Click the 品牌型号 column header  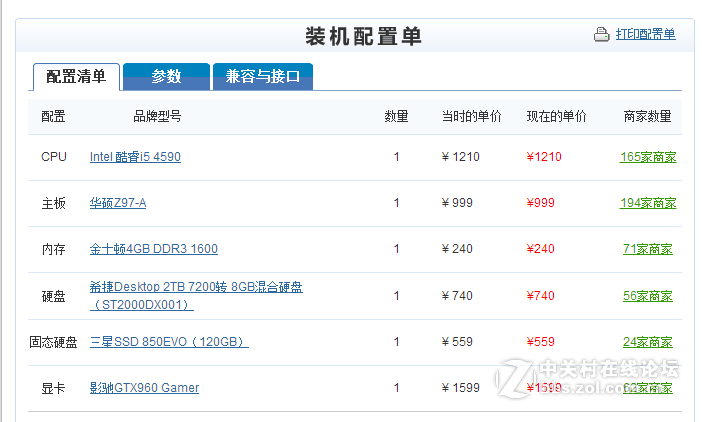[x=157, y=116]
